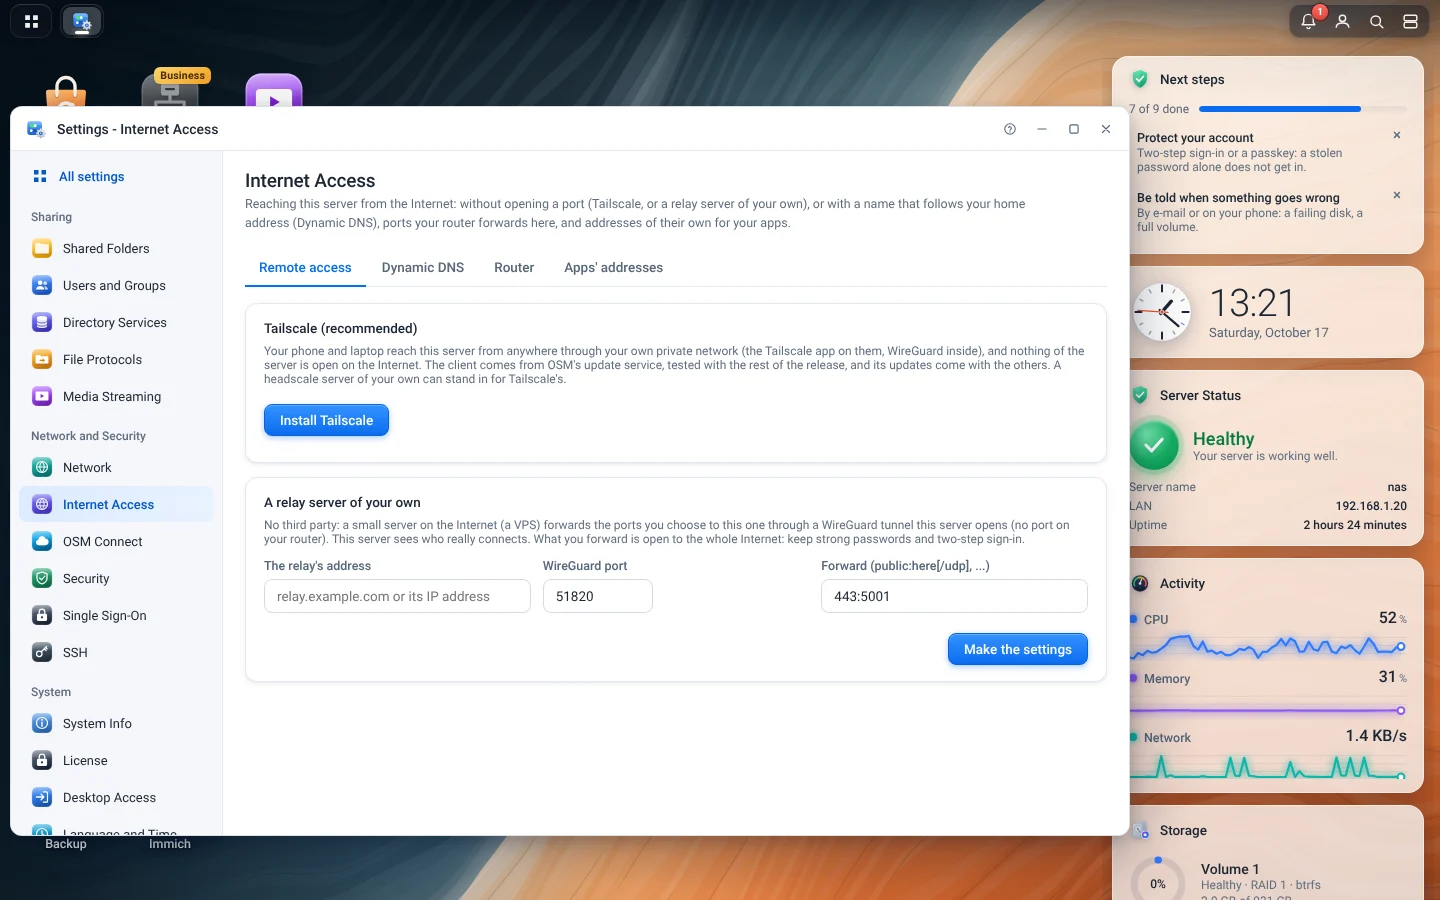
Task: Select OSM Connect in sidebar
Action: (x=116, y=541)
